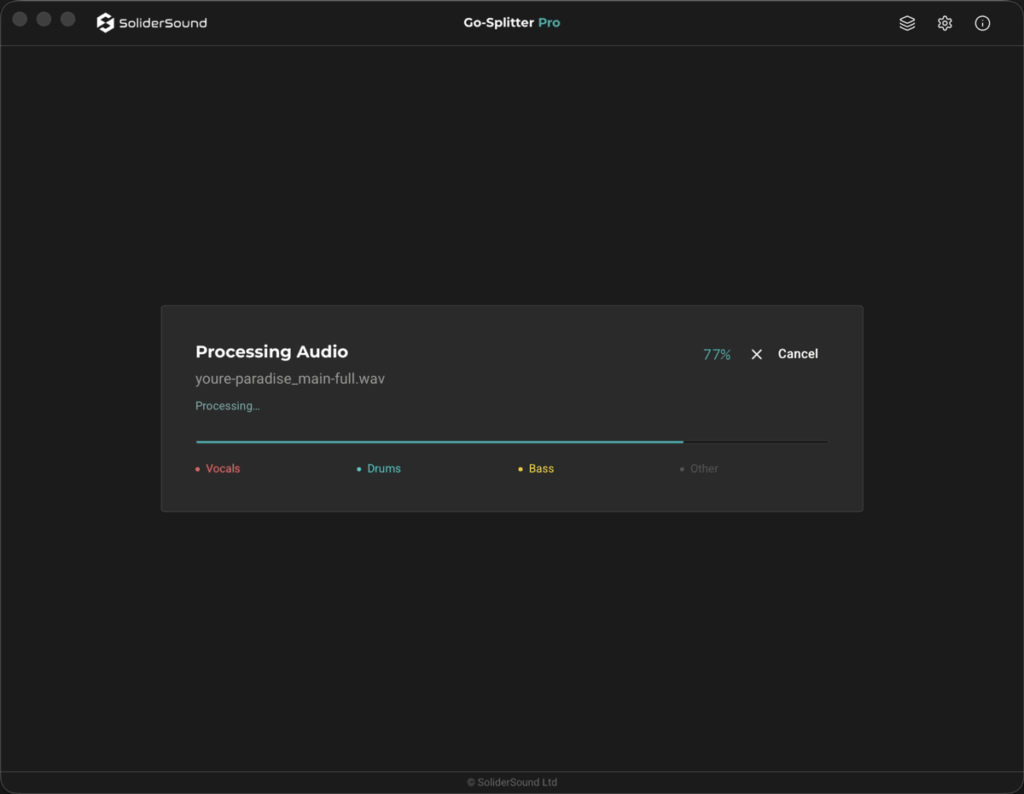Click the Processing Audio heading
This screenshot has height=794, width=1024.
pos(272,352)
